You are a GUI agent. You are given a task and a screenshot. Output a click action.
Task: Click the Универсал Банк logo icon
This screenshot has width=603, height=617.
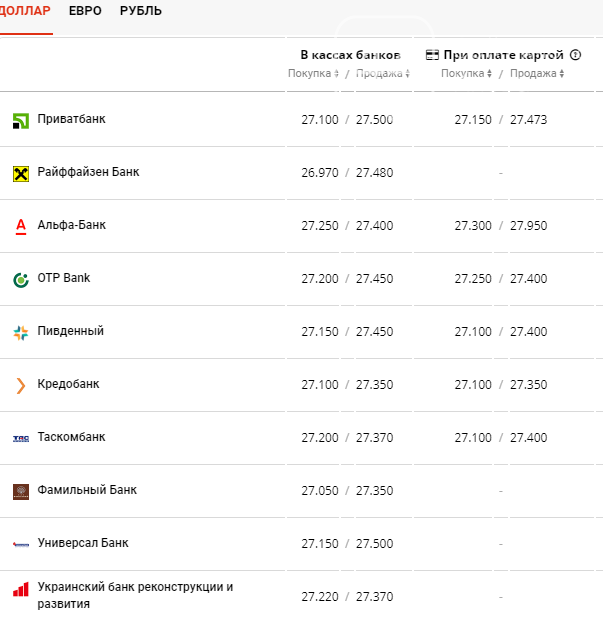click(x=20, y=544)
